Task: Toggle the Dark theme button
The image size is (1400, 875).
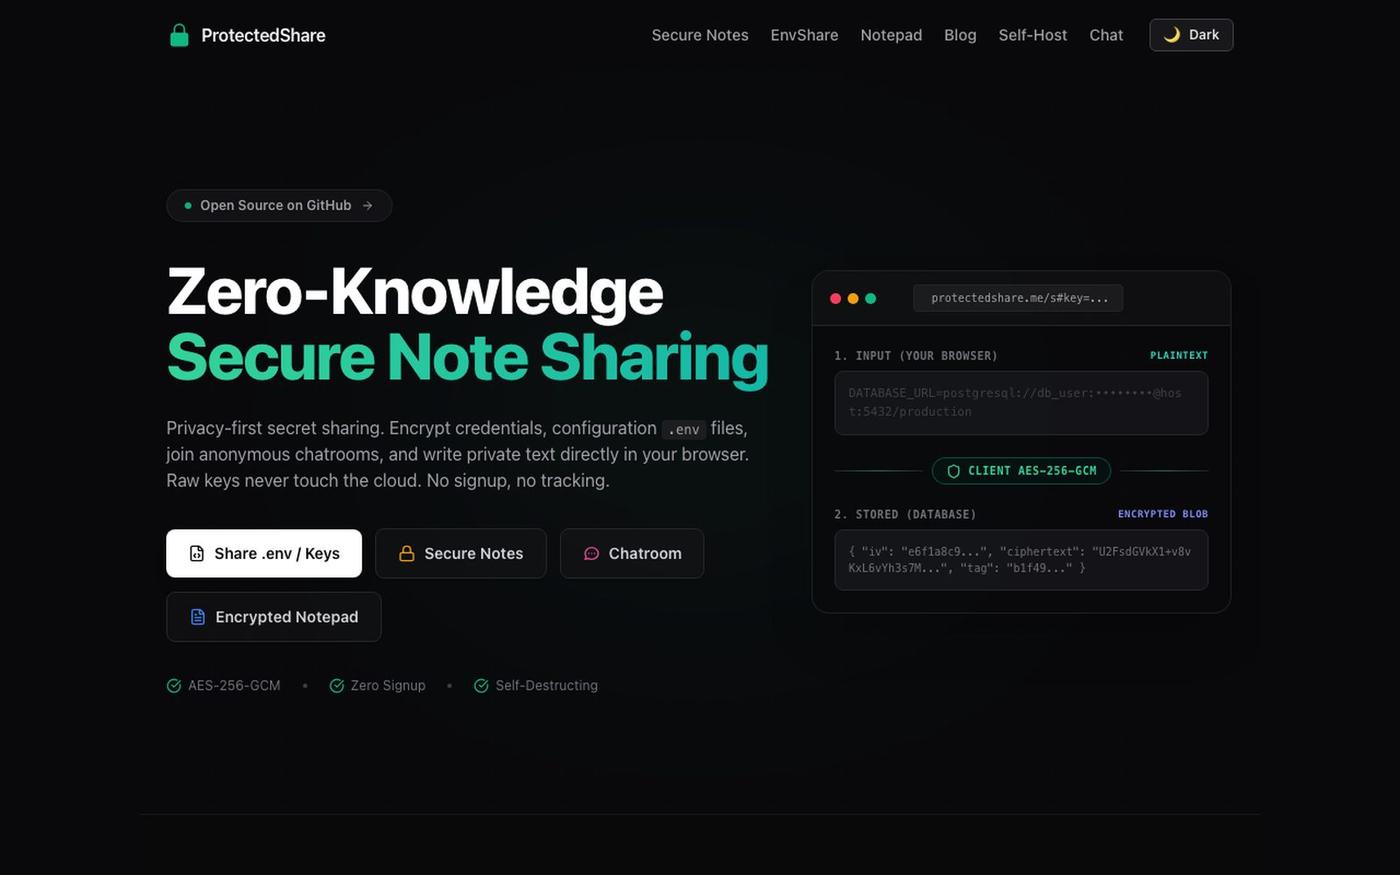Action: click(1191, 35)
